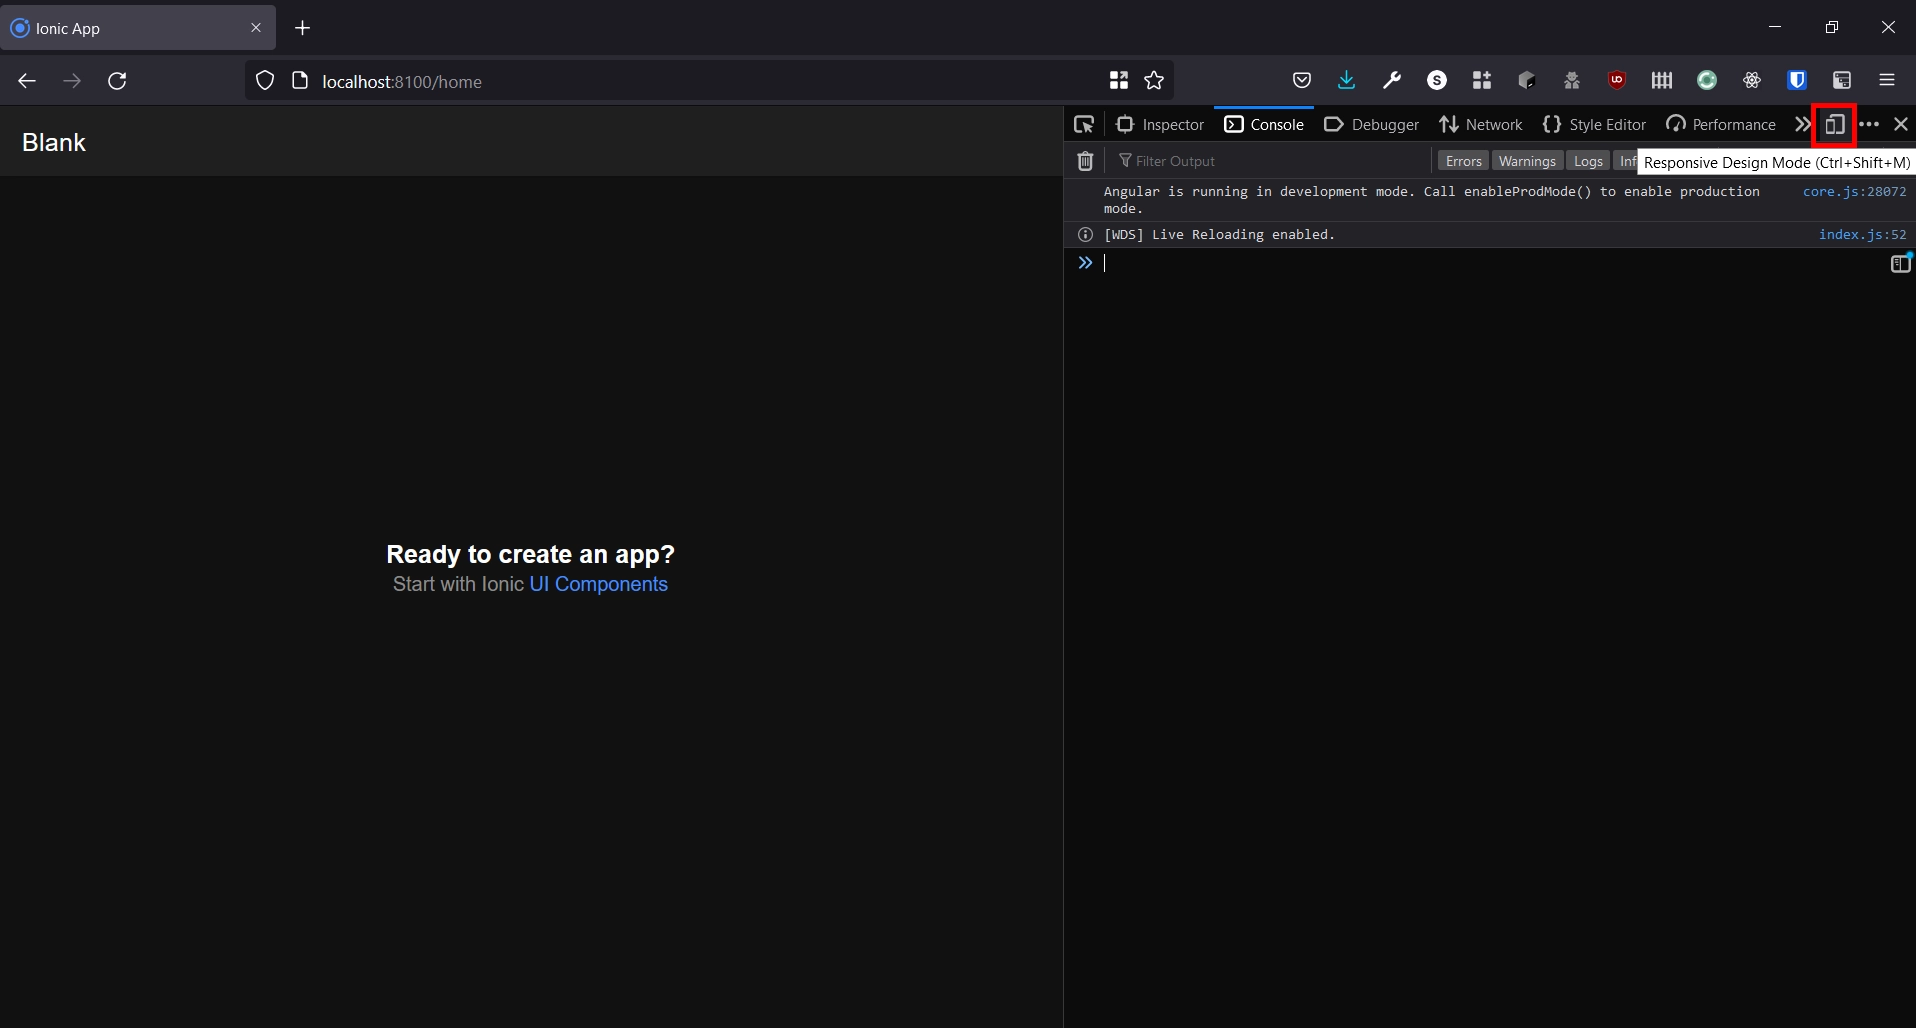
Task: Follow the core.js:28072 source link
Action: pos(1855,192)
